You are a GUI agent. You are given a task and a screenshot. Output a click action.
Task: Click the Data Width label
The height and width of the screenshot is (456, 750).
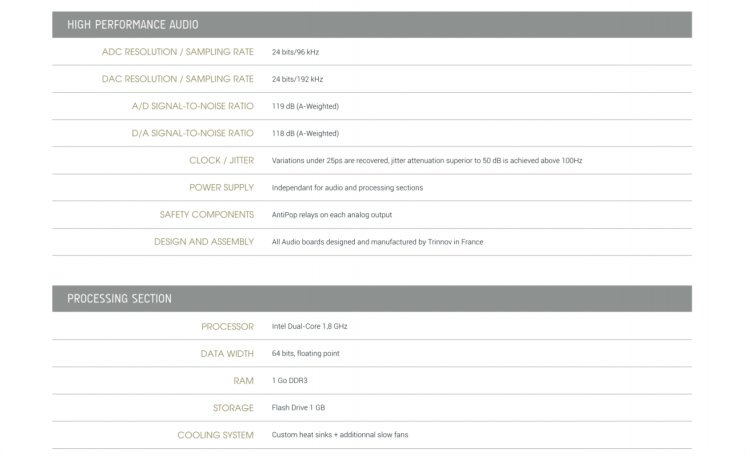[227, 353]
